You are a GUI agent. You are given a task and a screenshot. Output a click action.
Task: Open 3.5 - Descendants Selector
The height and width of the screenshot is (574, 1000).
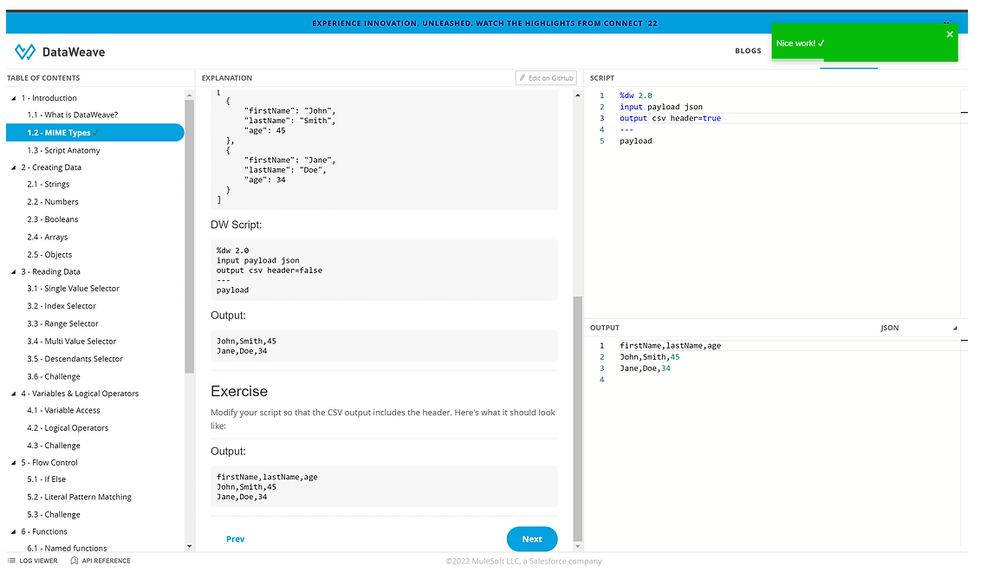(x=75, y=359)
